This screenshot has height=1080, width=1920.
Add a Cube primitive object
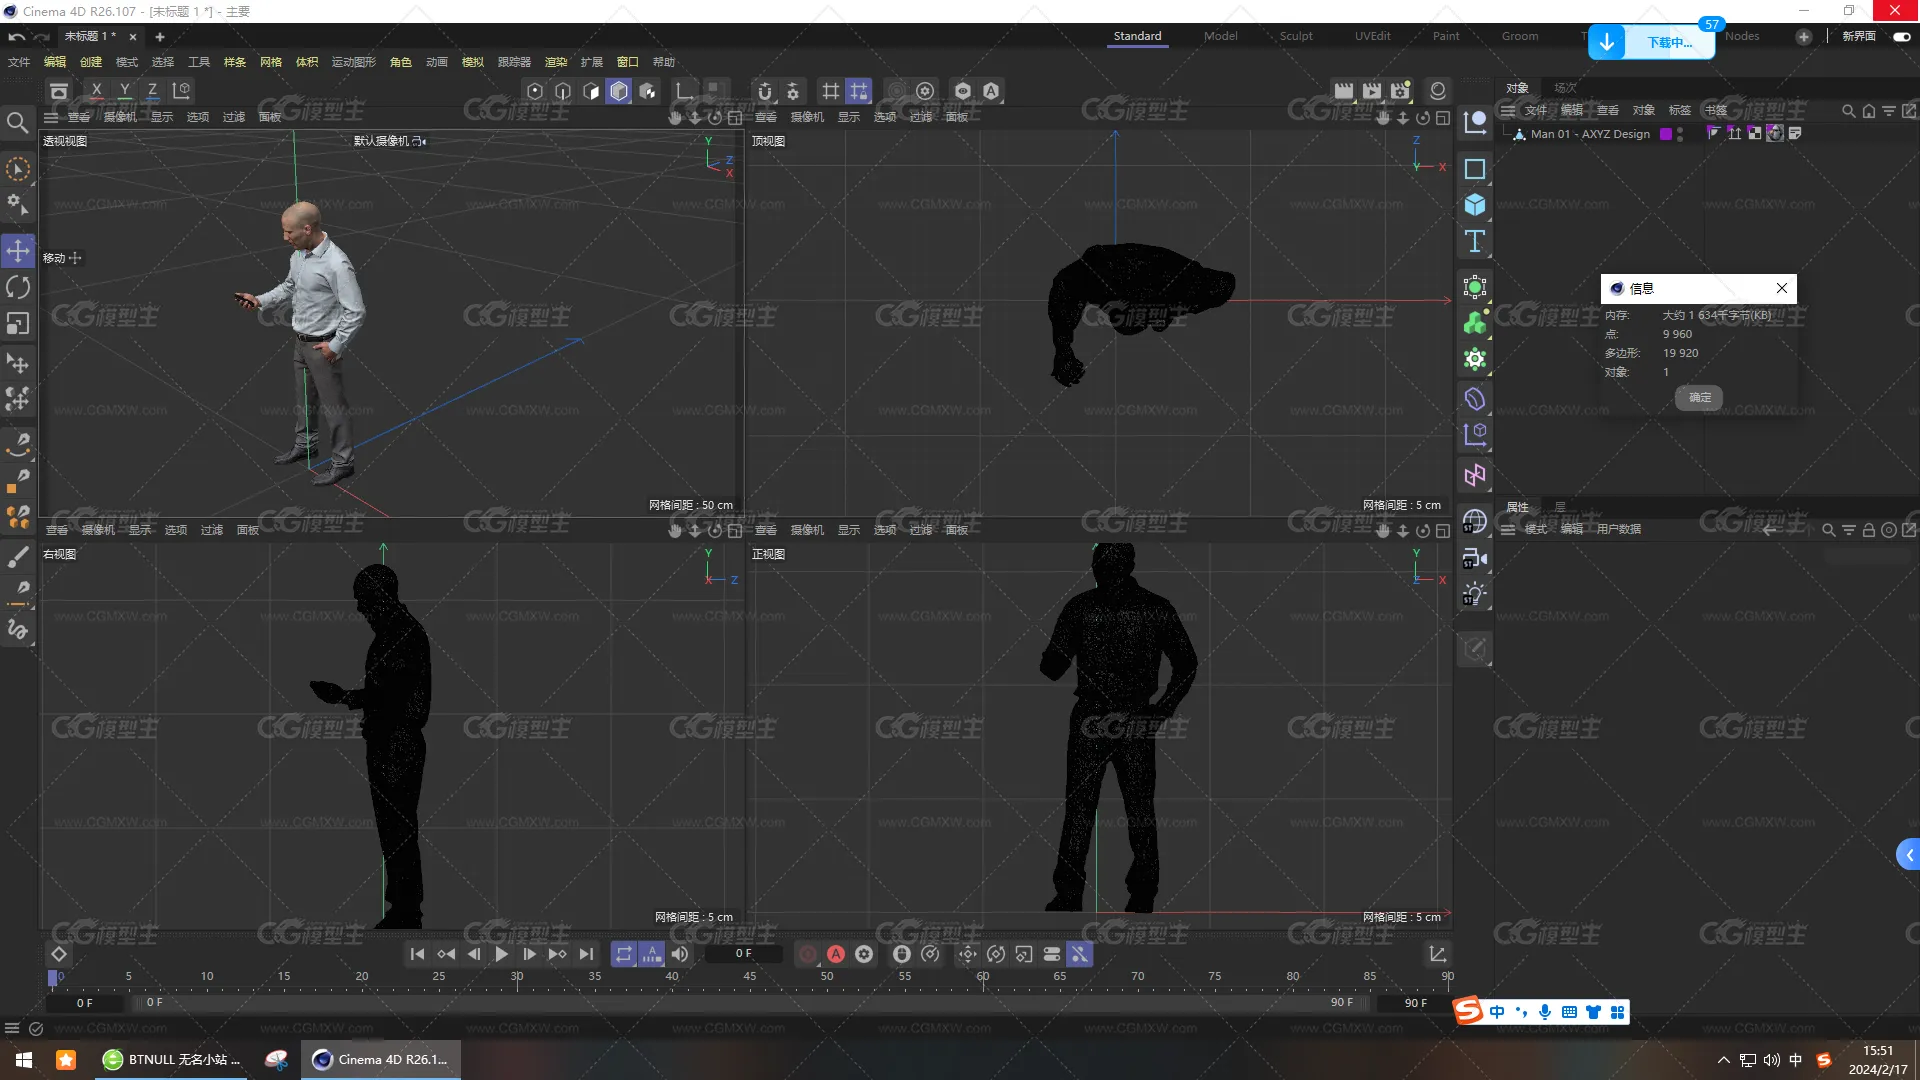click(1475, 205)
